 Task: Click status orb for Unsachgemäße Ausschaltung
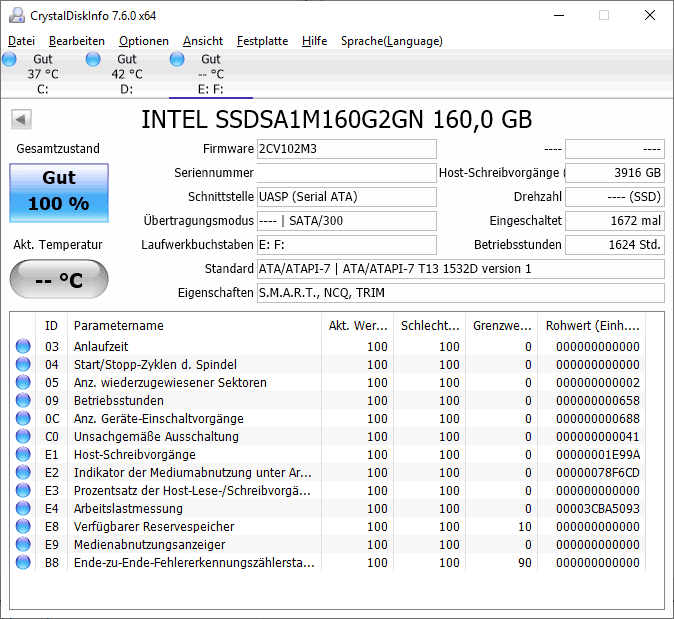point(23,436)
